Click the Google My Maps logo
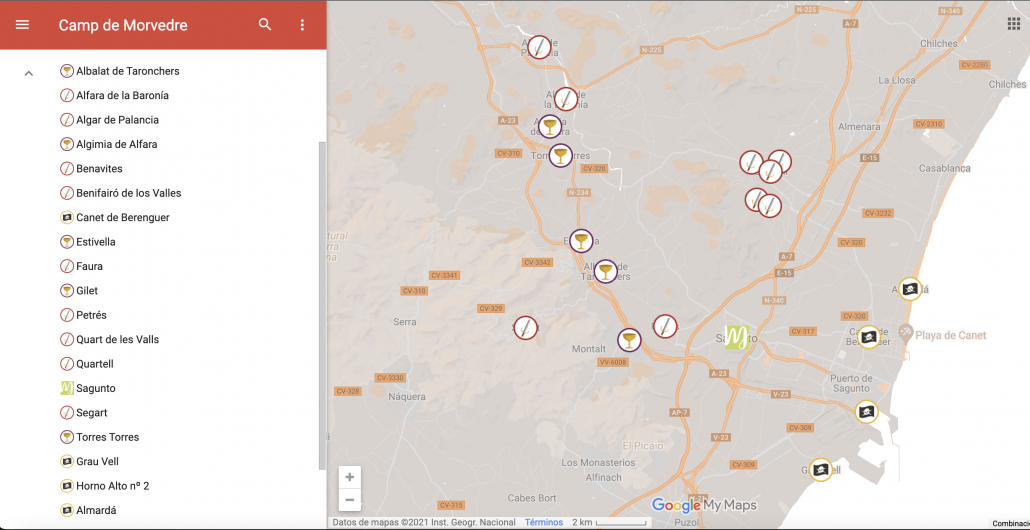Image resolution: width=1030 pixels, height=530 pixels. (x=704, y=505)
